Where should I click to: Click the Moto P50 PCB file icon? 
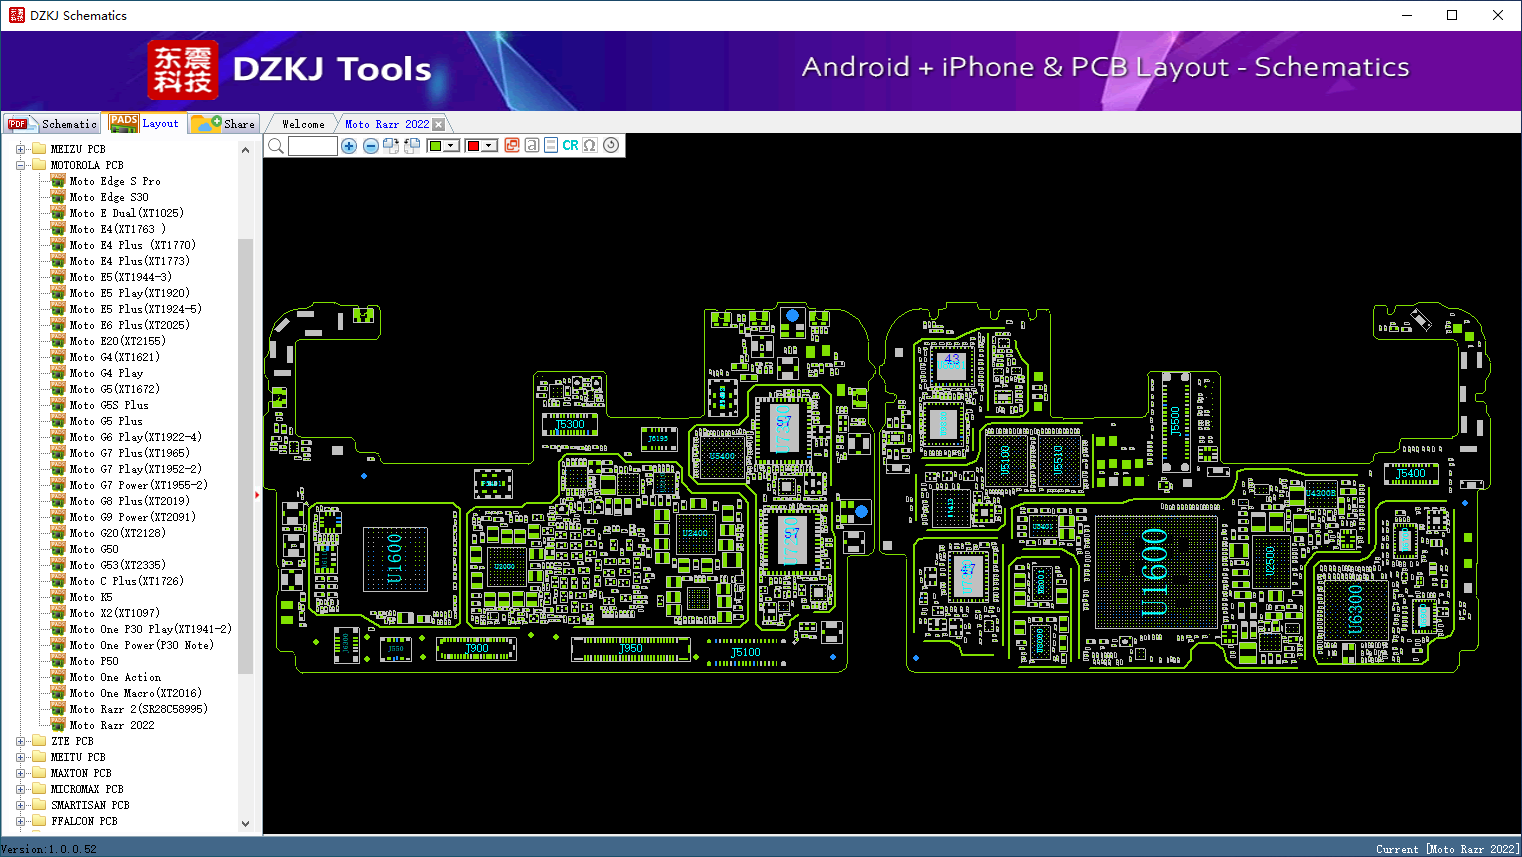pyautogui.click(x=58, y=661)
